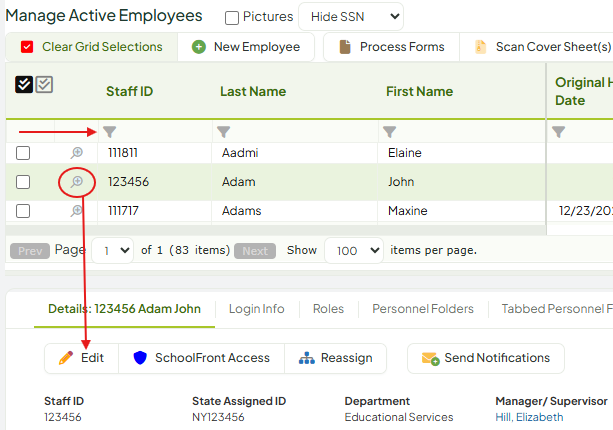Click the Next page button
The width and height of the screenshot is (613, 430).
pos(255,251)
